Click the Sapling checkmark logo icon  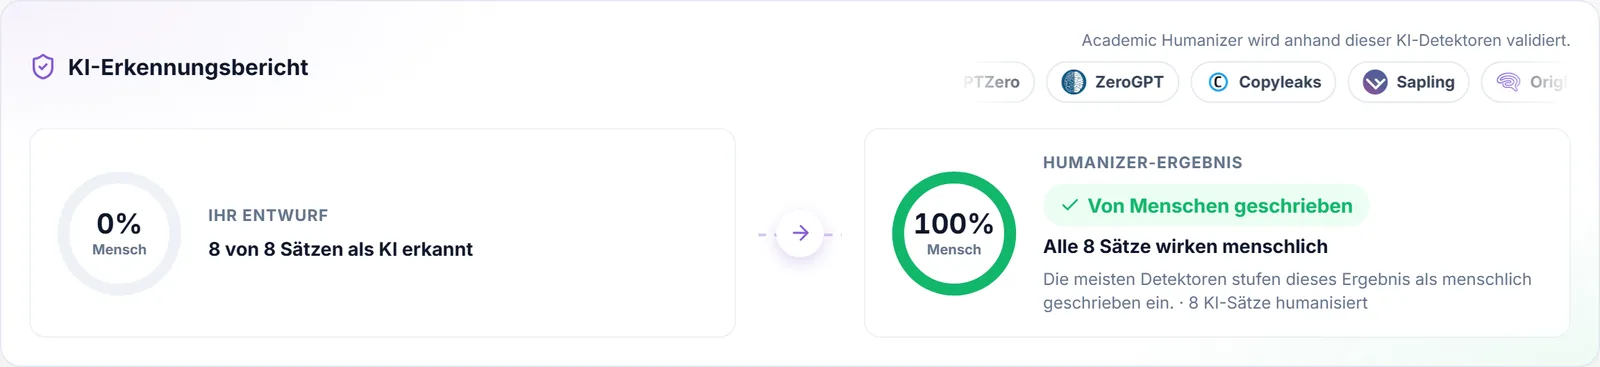[x=1375, y=82]
